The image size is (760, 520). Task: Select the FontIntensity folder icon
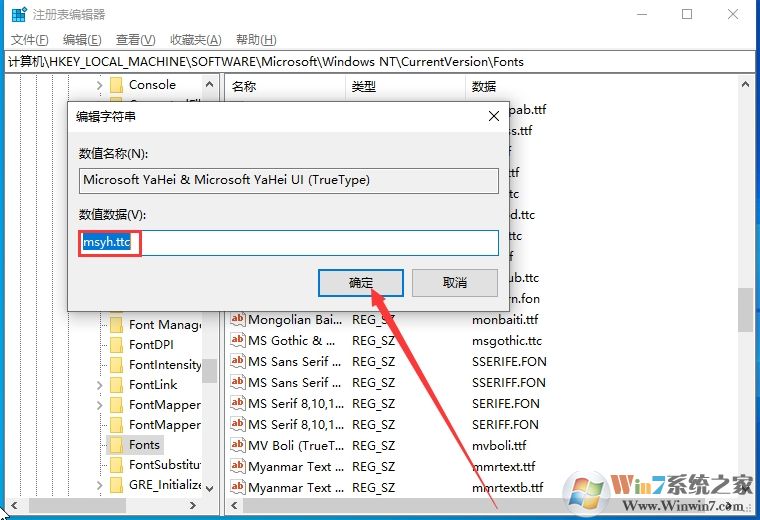116,364
